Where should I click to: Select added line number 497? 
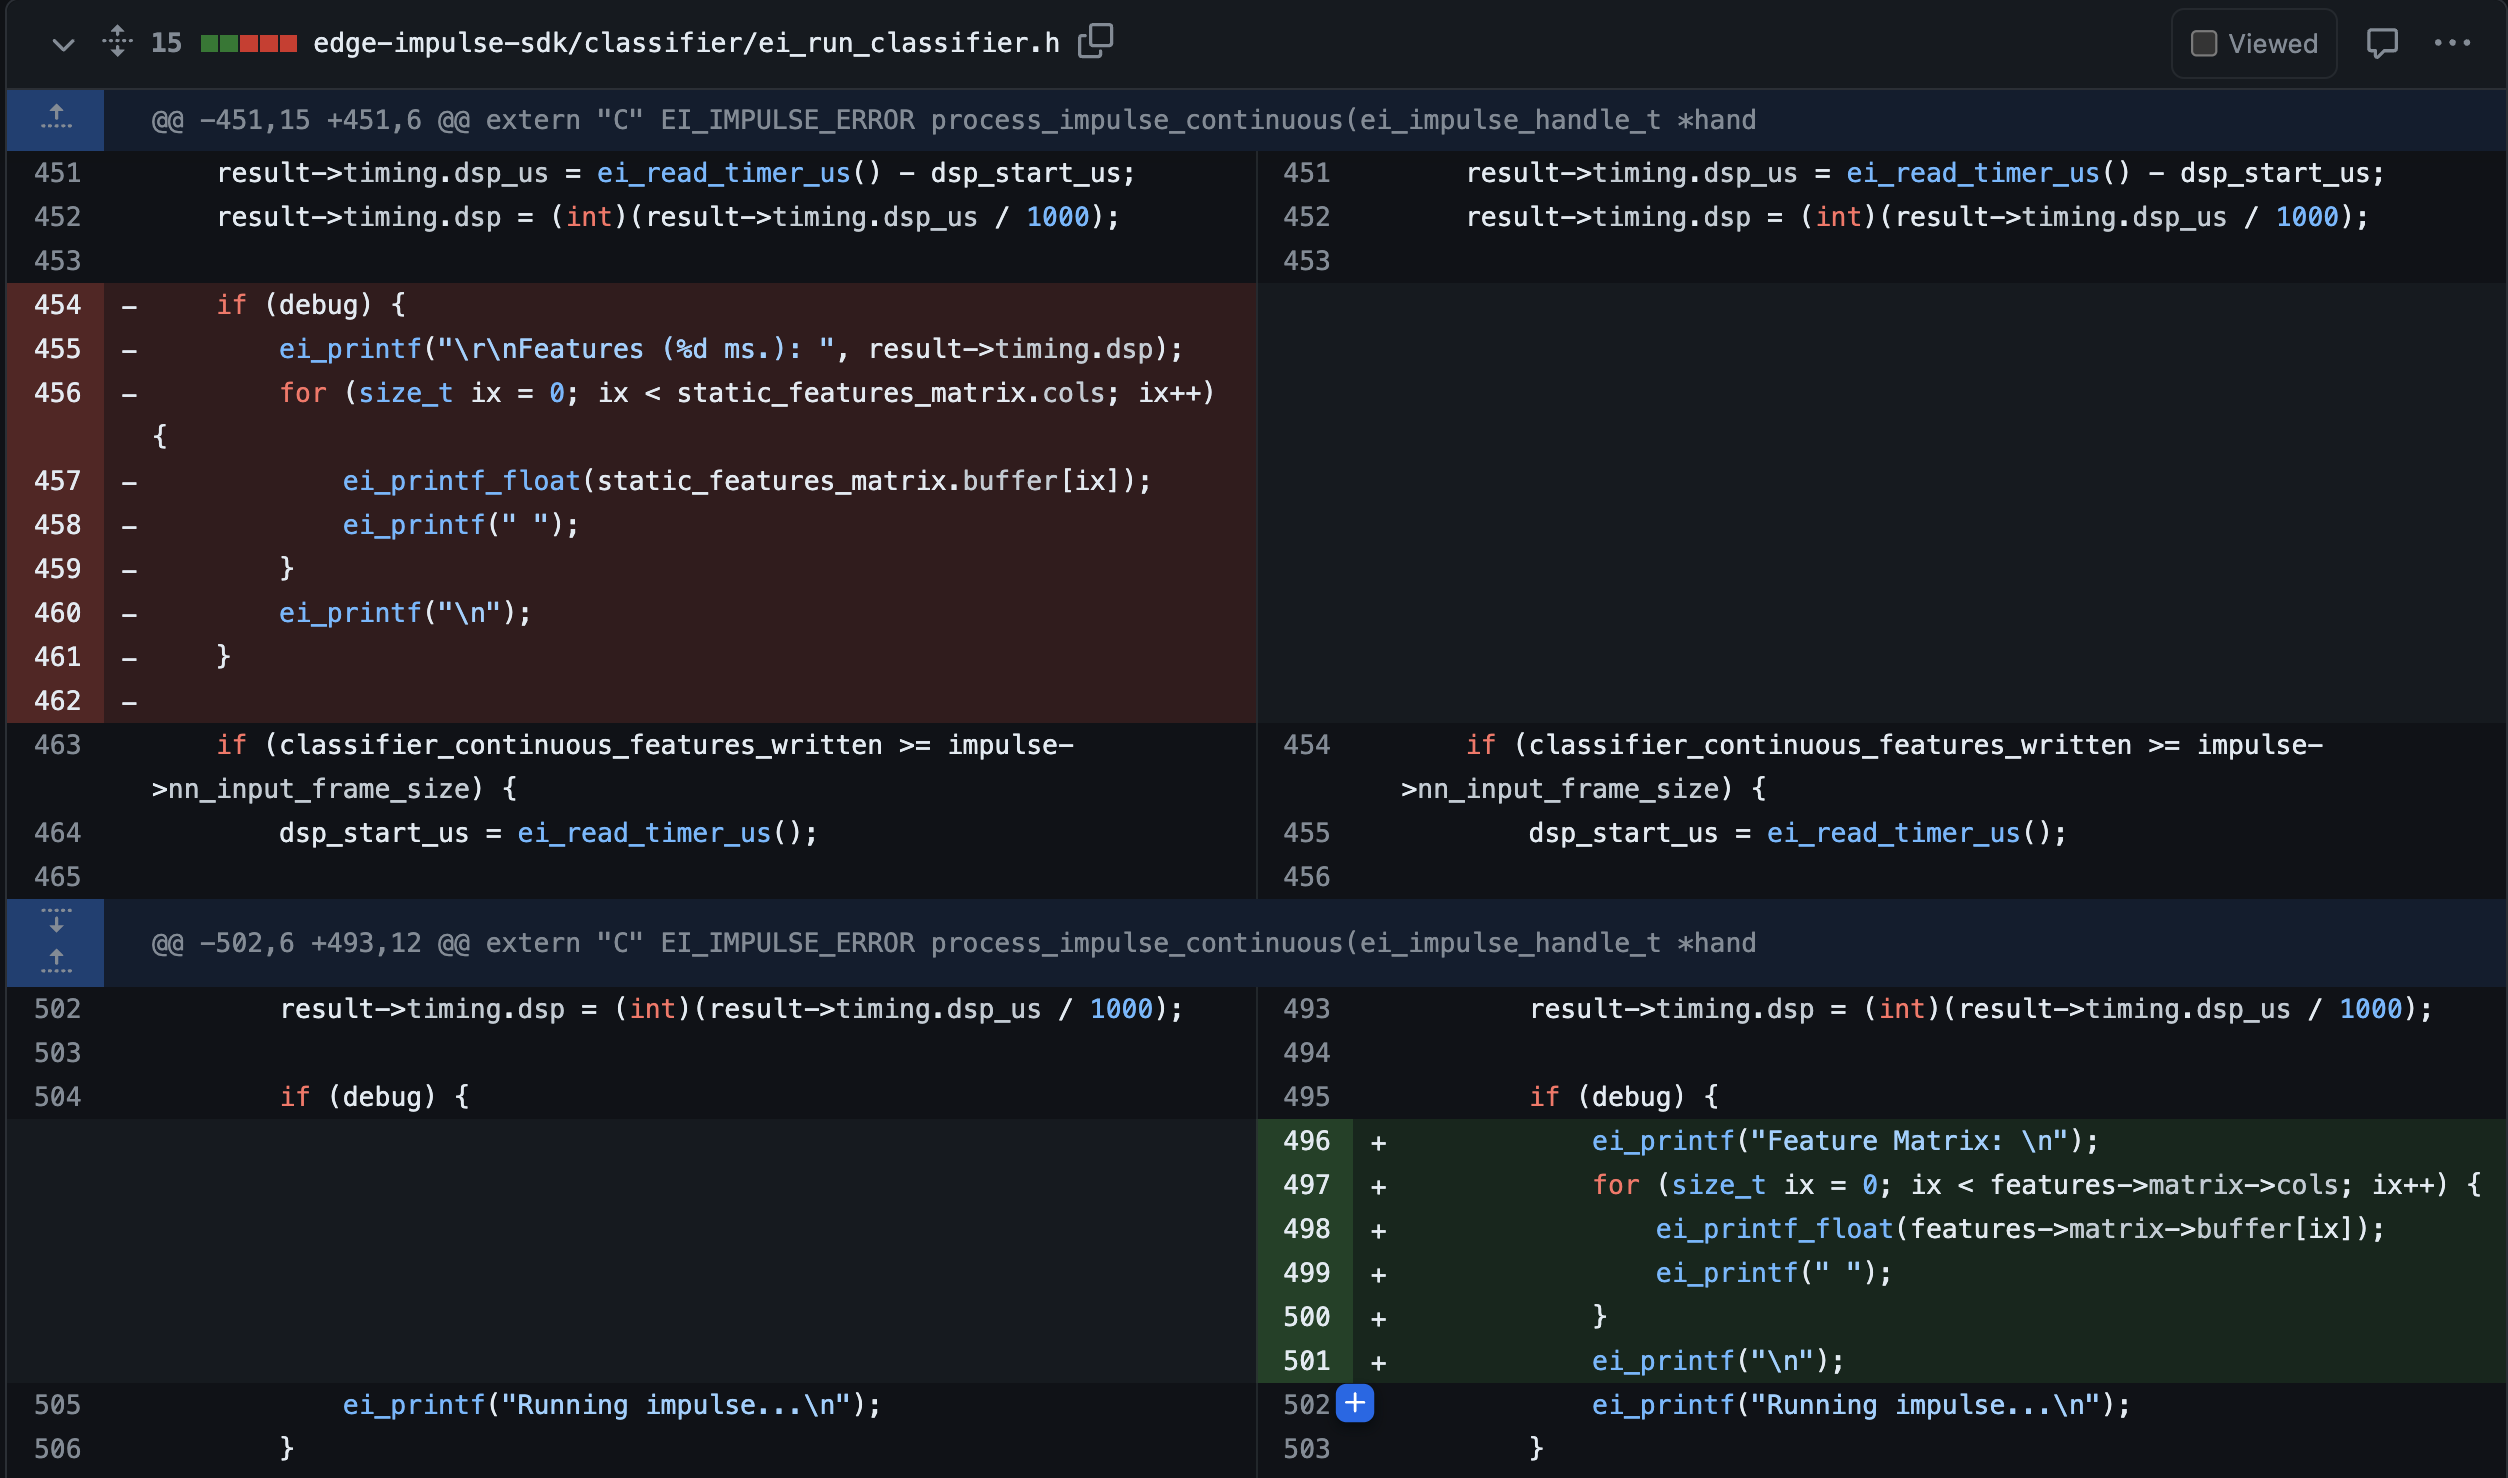pyautogui.click(x=1306, y=1185)
